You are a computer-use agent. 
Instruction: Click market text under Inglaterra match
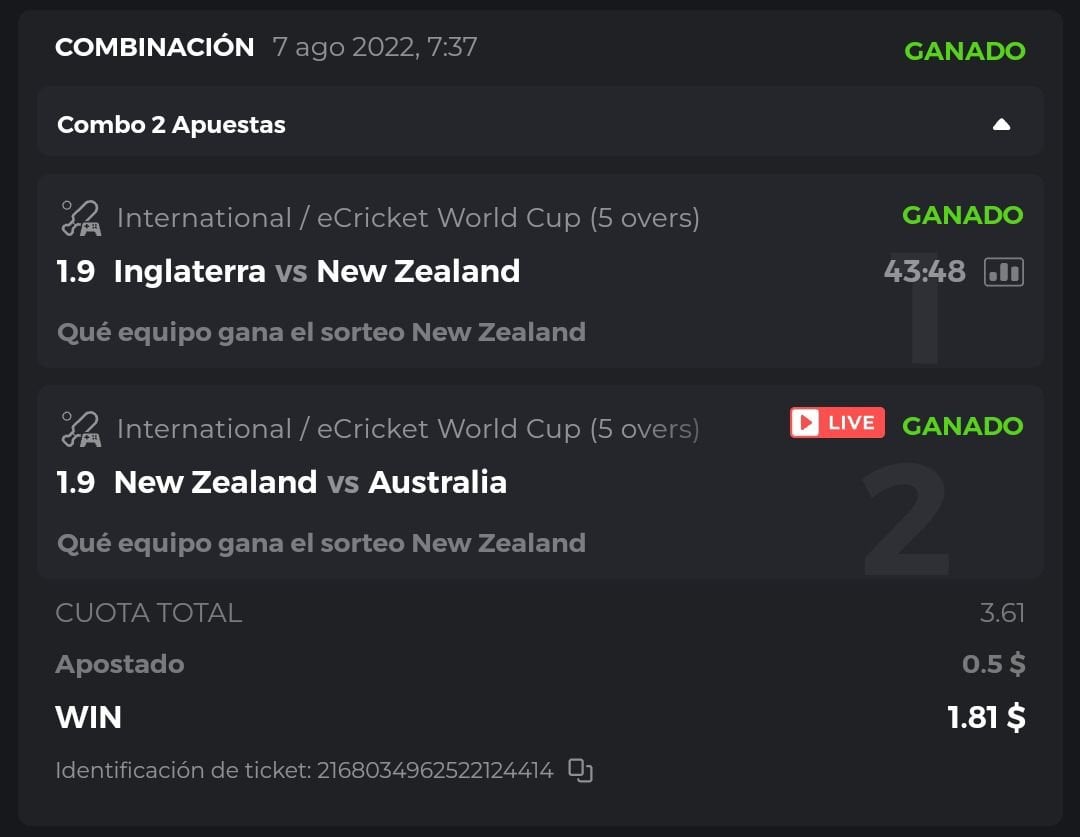321,332
